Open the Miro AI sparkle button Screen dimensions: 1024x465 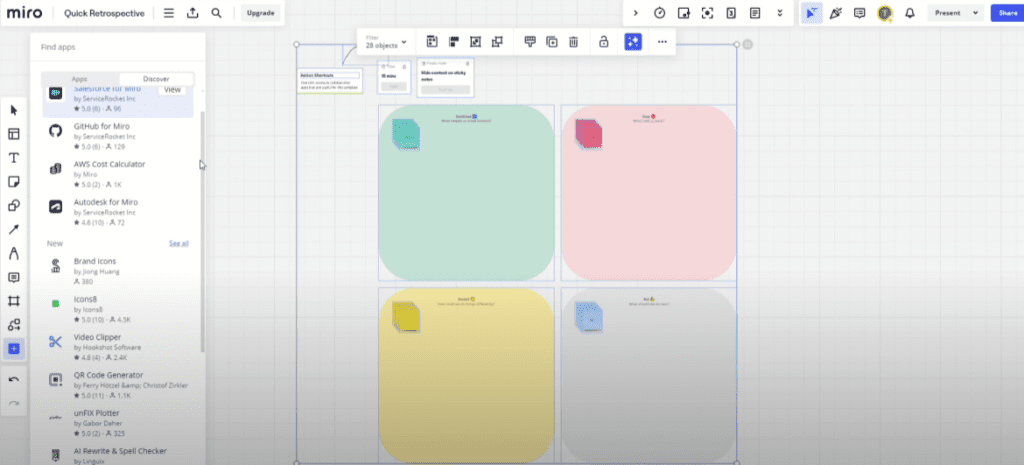pos(632,42)
